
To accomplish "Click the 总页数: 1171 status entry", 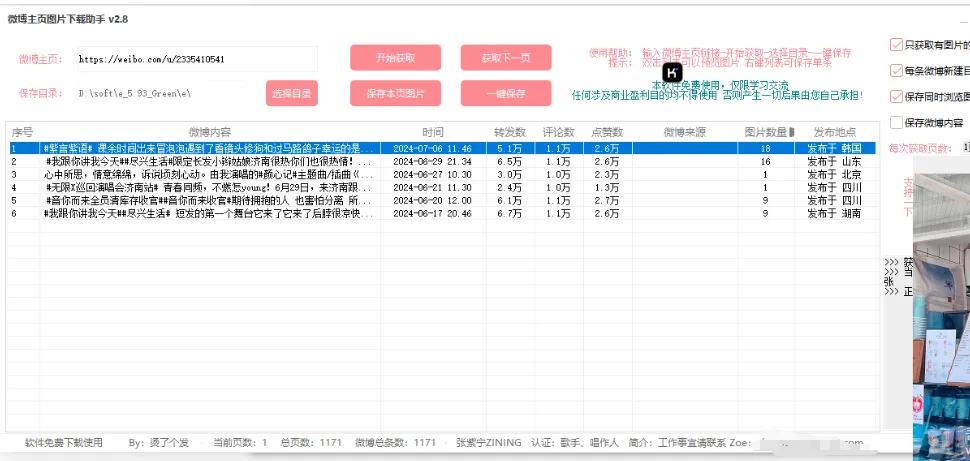I will coord(311,443).
